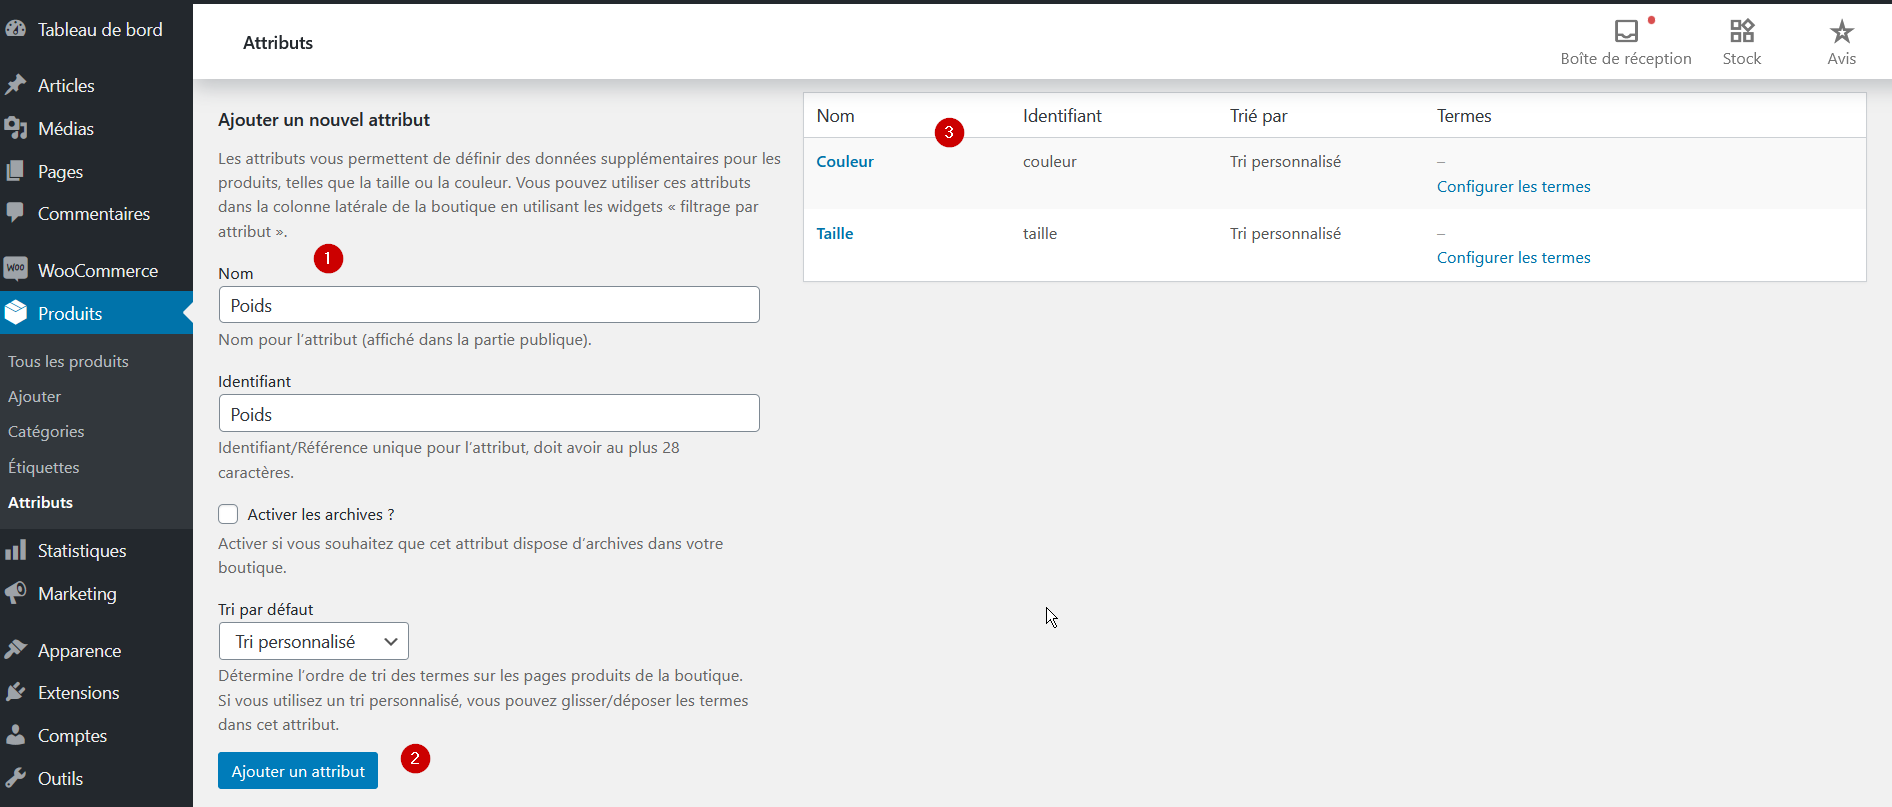This screenshot has width=1892, height=807.
Task: Open the Boîte de réception inbox icon
Action: tap(1626, 31)
